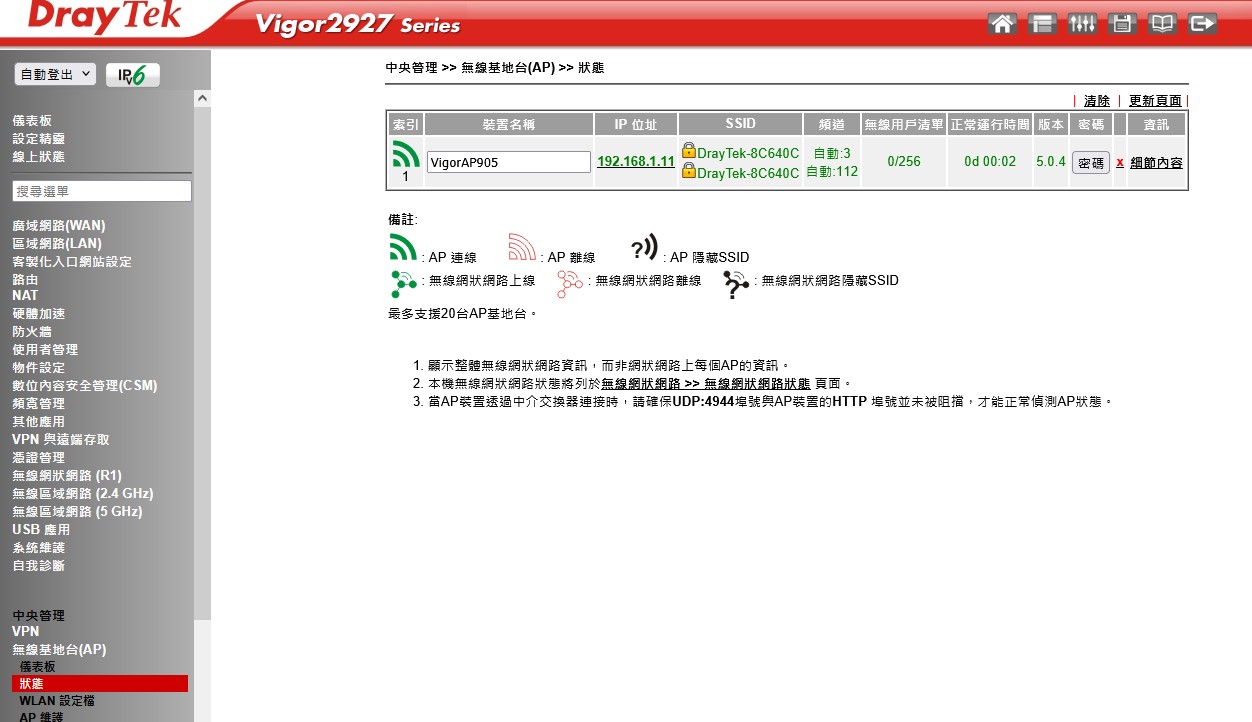Image resolution: width=1252 pixels, height=722 pixels.
Task: Click the 細節內容 details link
Action: point(1156,163)
